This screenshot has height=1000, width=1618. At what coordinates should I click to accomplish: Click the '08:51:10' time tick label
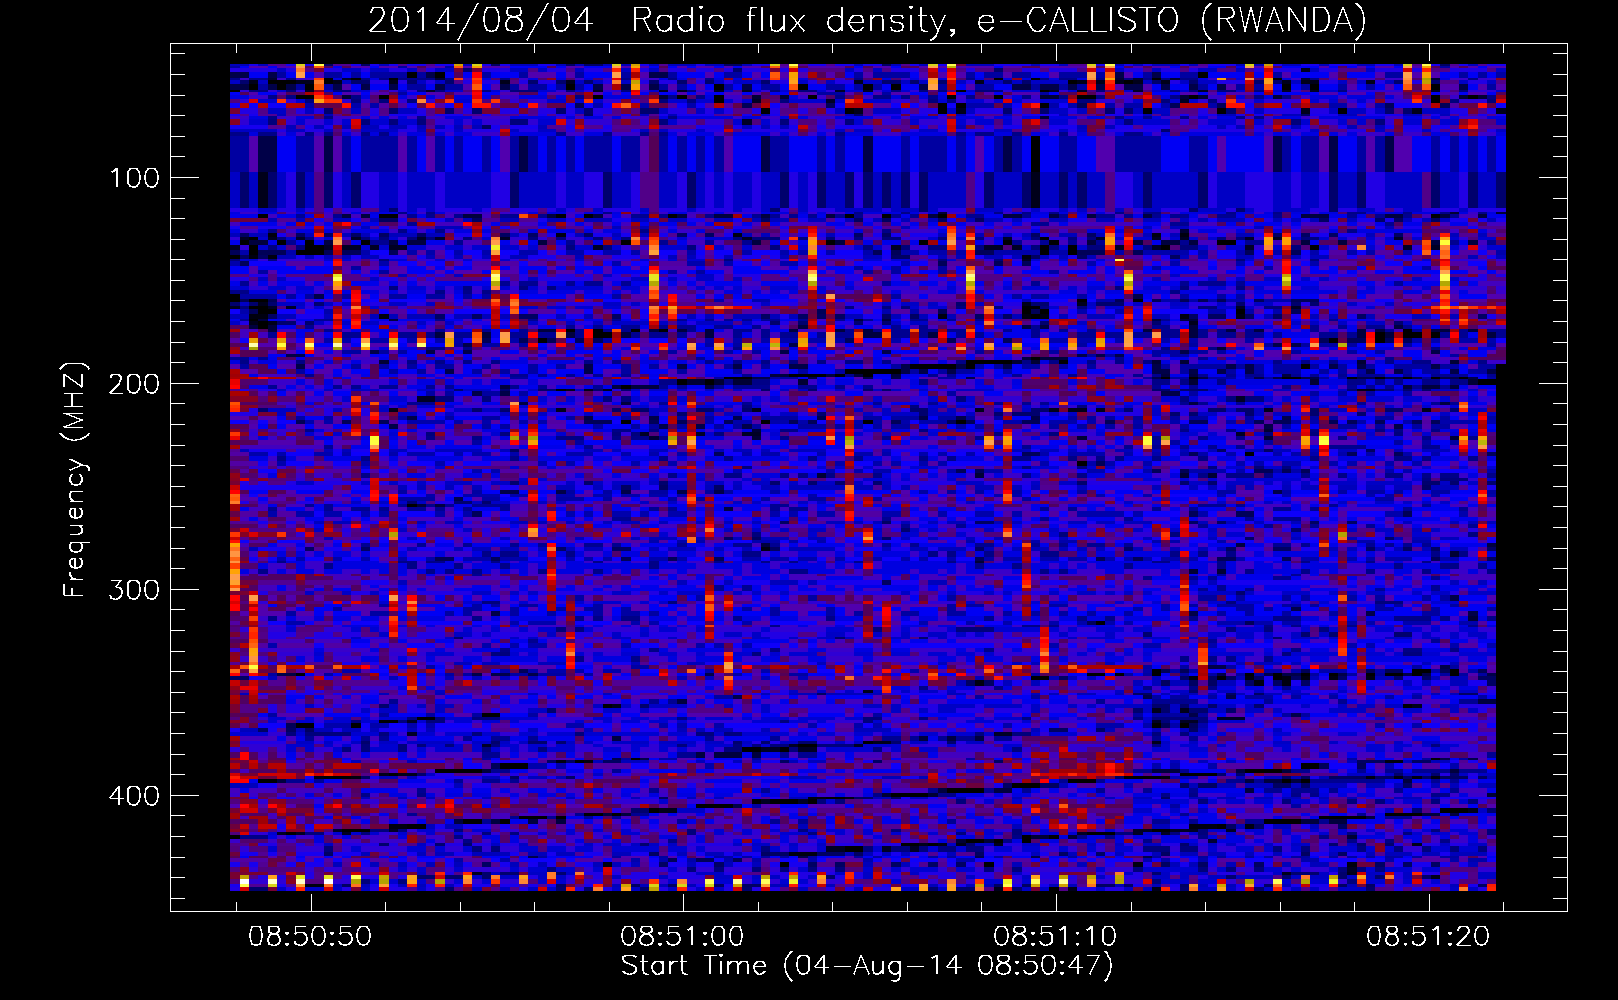point(1056,937)
